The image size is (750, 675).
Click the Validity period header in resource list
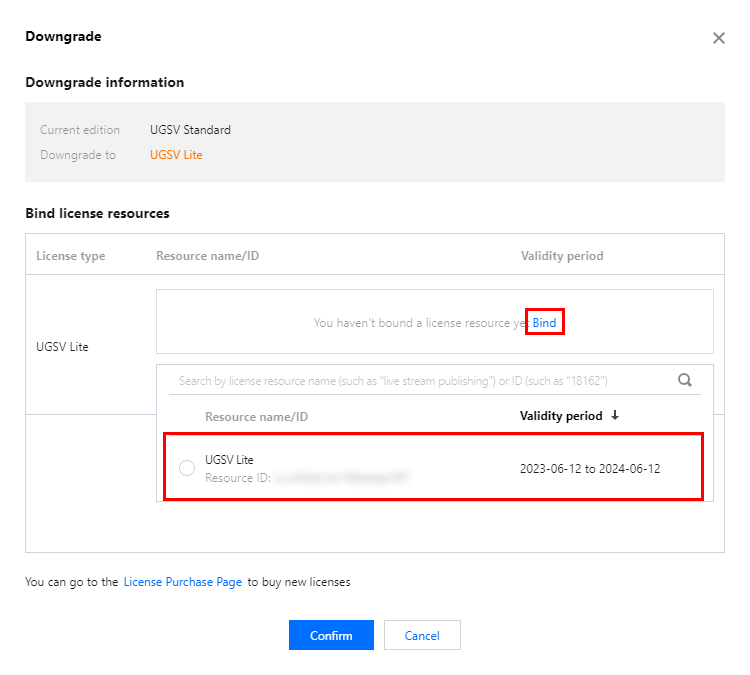tap(561, 416)
